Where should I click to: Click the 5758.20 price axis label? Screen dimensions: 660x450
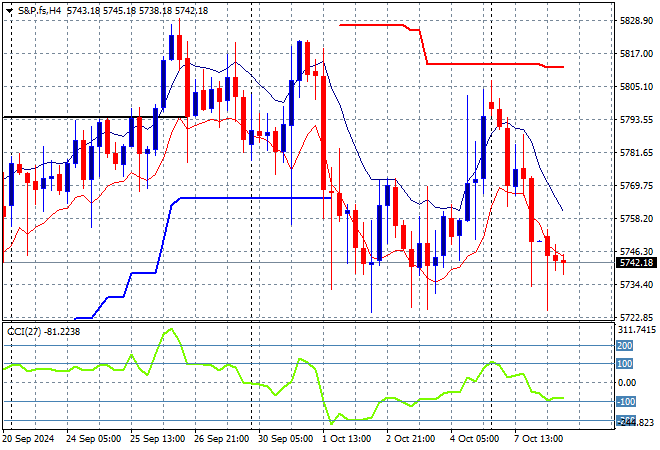click(x=636, y=218)
